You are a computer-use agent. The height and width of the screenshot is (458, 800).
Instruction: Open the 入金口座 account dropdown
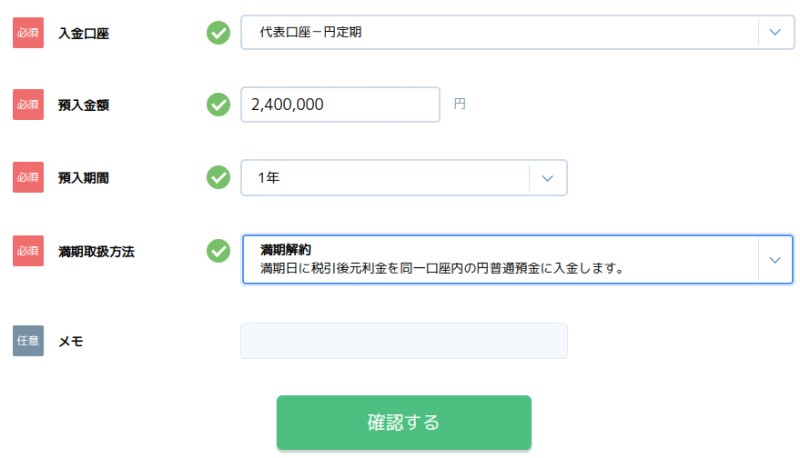tap(500, 33)
